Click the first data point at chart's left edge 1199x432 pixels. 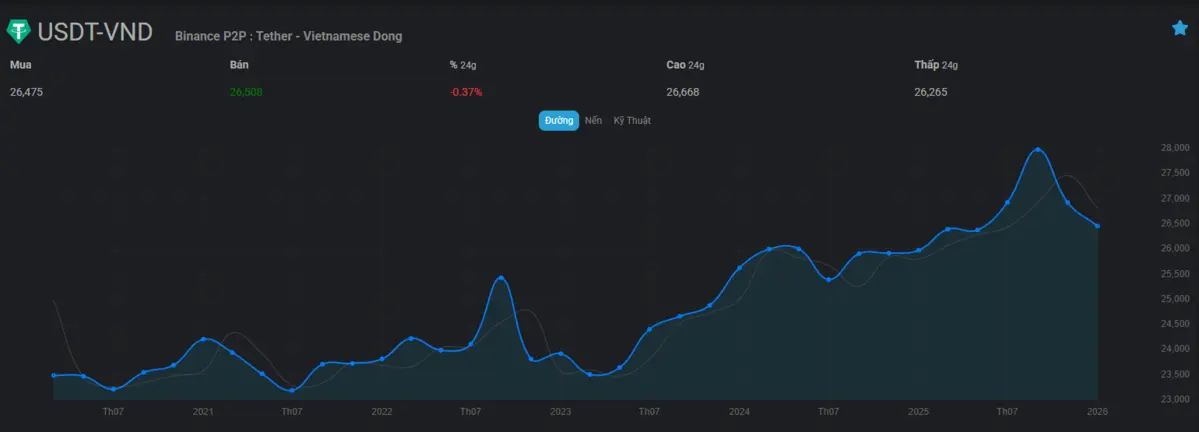(53, 375)
